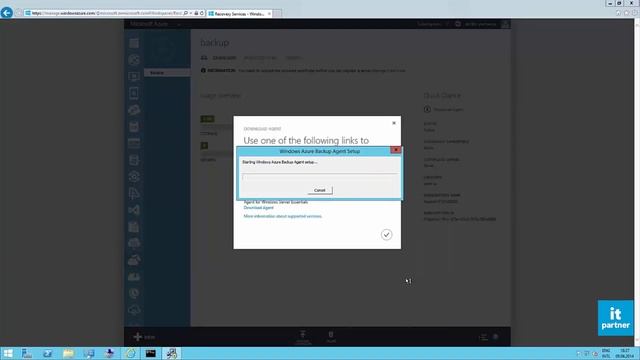Screen dimensions: 640x360
Task: Open notifications list icon in bottom bar
Action: 483,337
